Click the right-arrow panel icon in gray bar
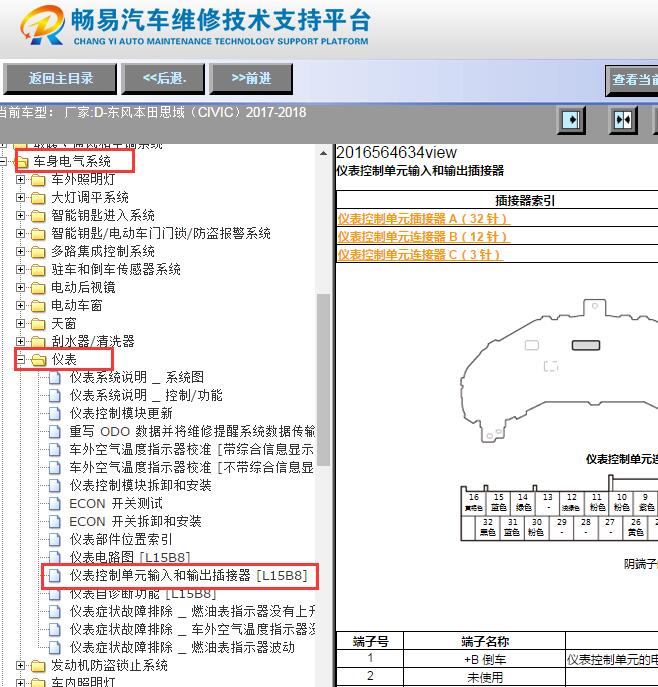This screenshot has width=658, height=687. click(x=571, y=120)
